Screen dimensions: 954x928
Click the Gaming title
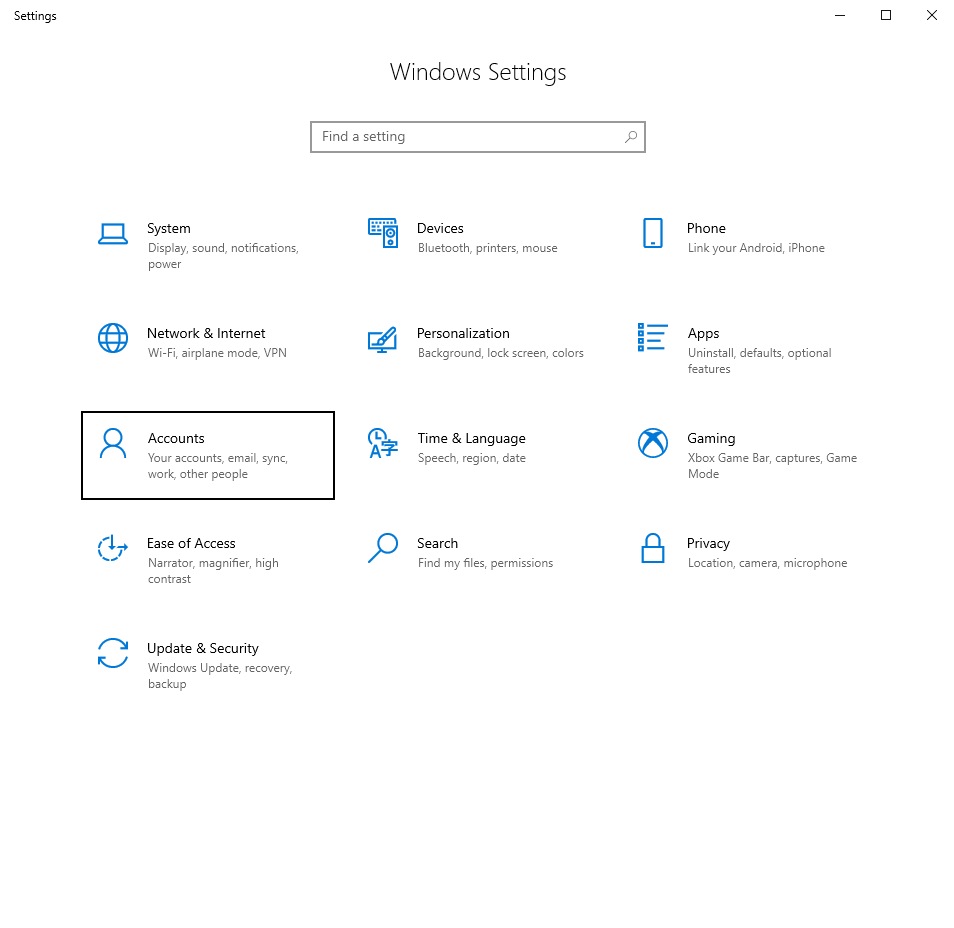pos(711,439)
